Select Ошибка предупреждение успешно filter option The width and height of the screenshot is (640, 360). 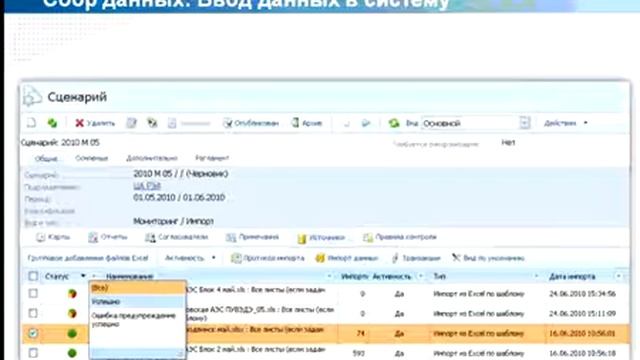click(x=138, y=320)
